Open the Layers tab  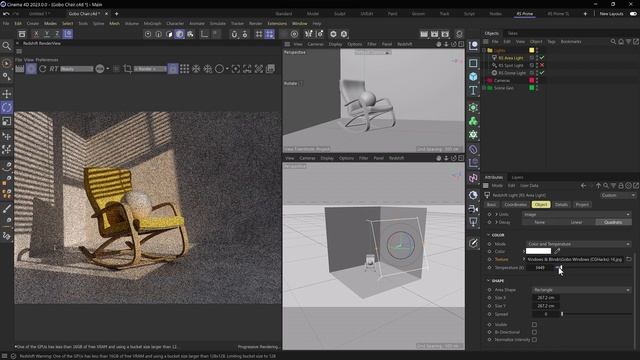click(x=517, y=178)
